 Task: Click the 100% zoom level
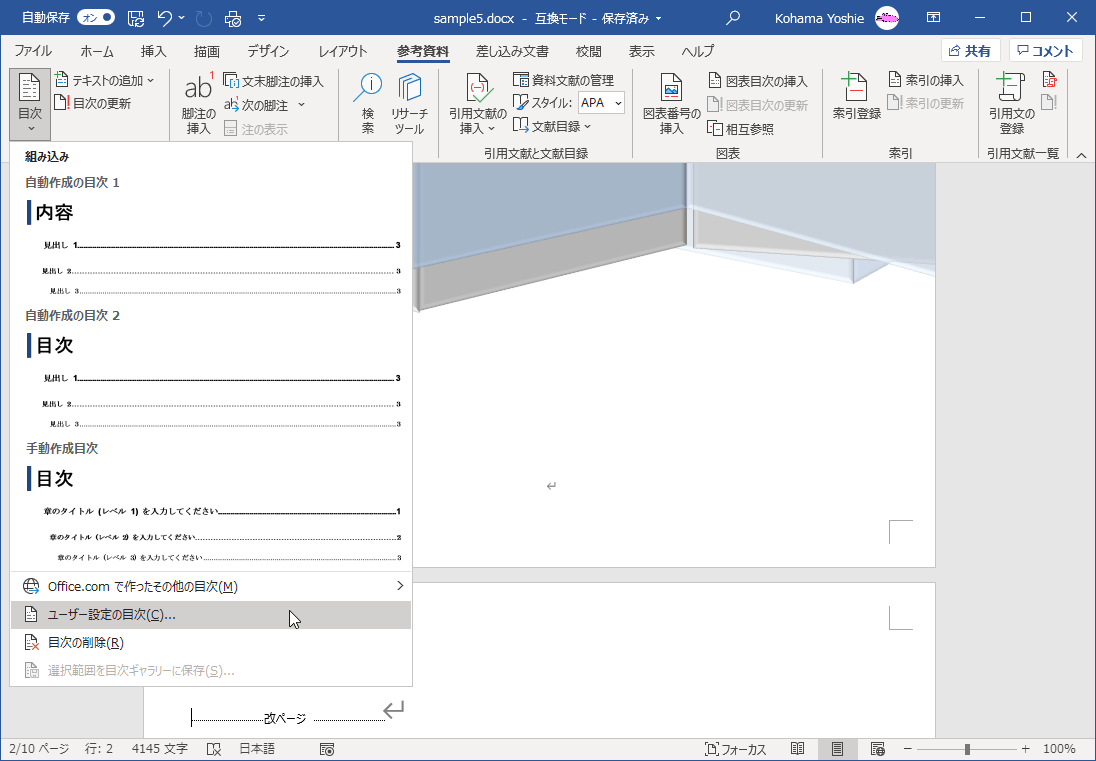(1059, 749)
